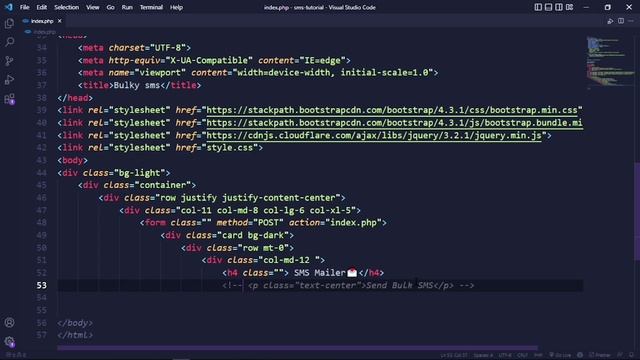Viewport: 640px width, 360px height.
Task: Change language mode PHP in status bar
Action: [538, 355]
